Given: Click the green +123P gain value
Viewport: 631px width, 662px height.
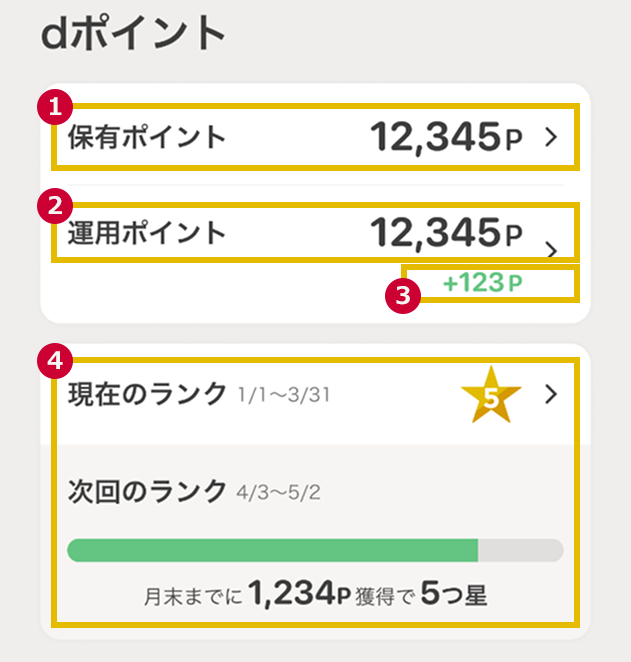Looking at the screenshot, I should click(483, 284).
